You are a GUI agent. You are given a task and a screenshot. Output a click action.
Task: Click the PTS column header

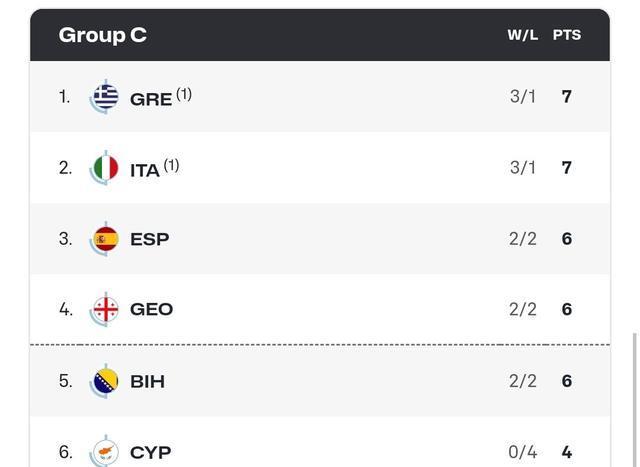[567, 35]
